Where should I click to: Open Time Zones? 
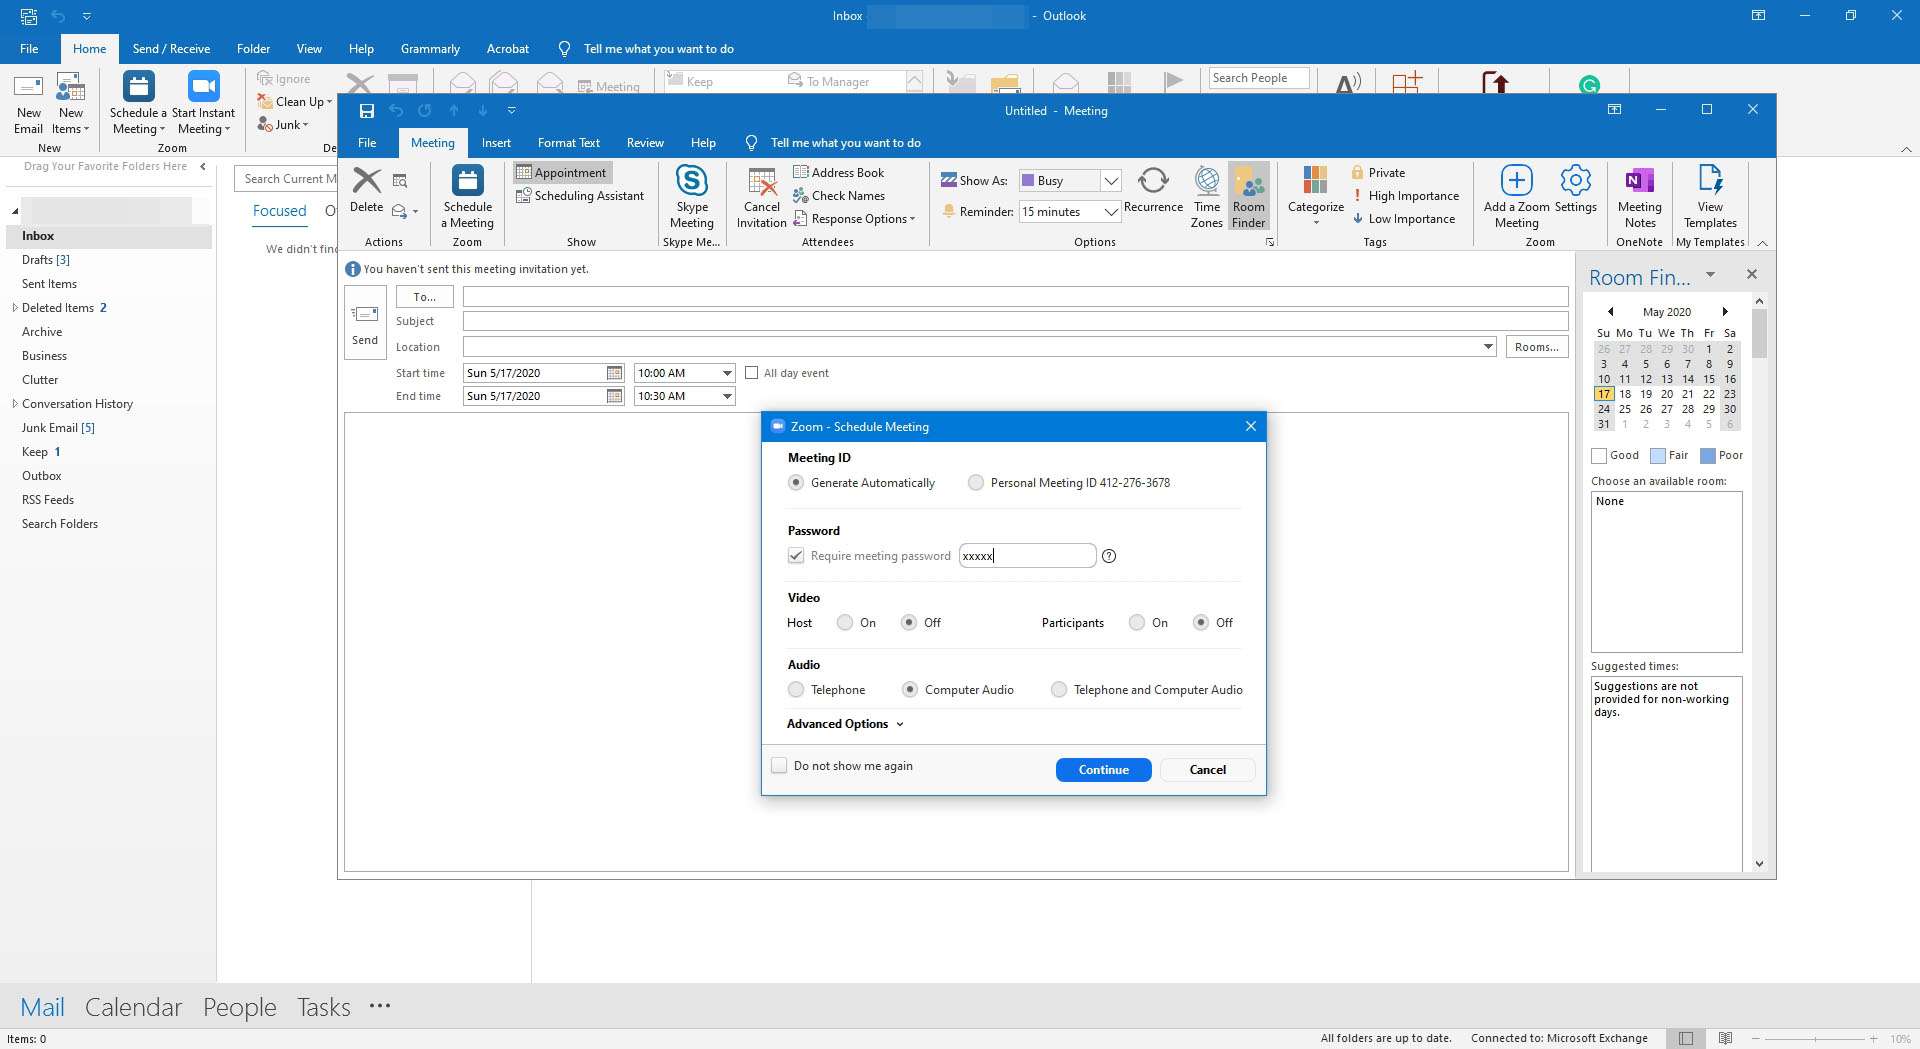click(1206, 197)
